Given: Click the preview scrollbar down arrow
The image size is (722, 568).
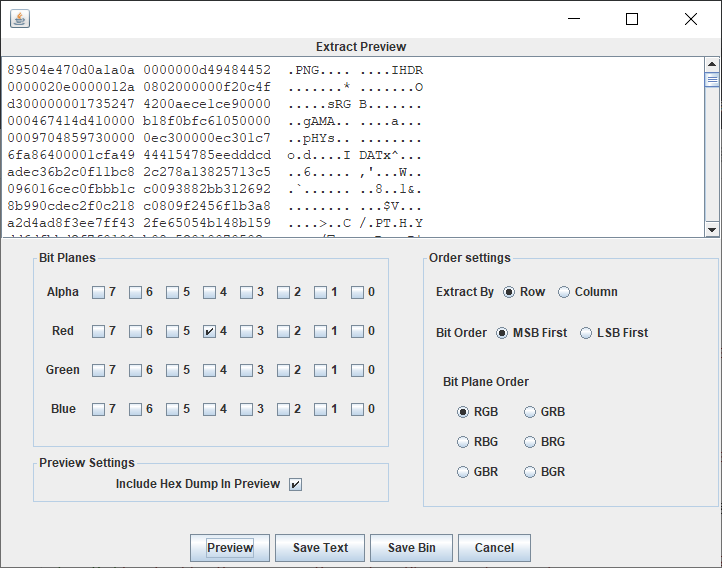Looking at the screenshot, I should click(x=712, y=229).
